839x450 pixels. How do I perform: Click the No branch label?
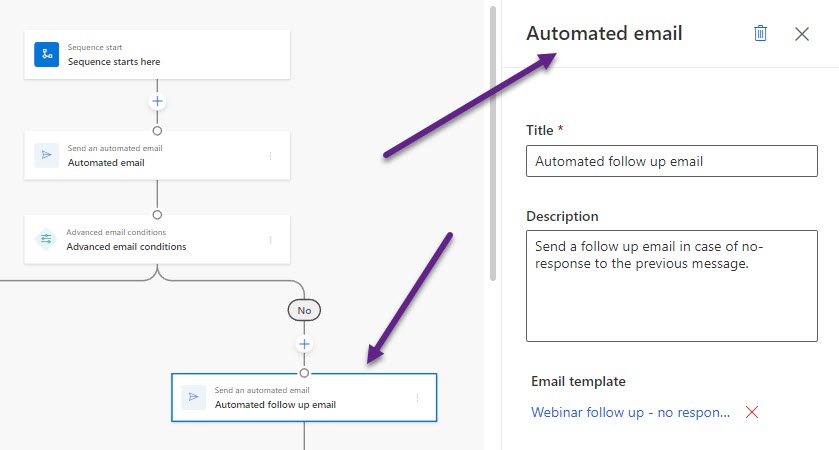304,311
